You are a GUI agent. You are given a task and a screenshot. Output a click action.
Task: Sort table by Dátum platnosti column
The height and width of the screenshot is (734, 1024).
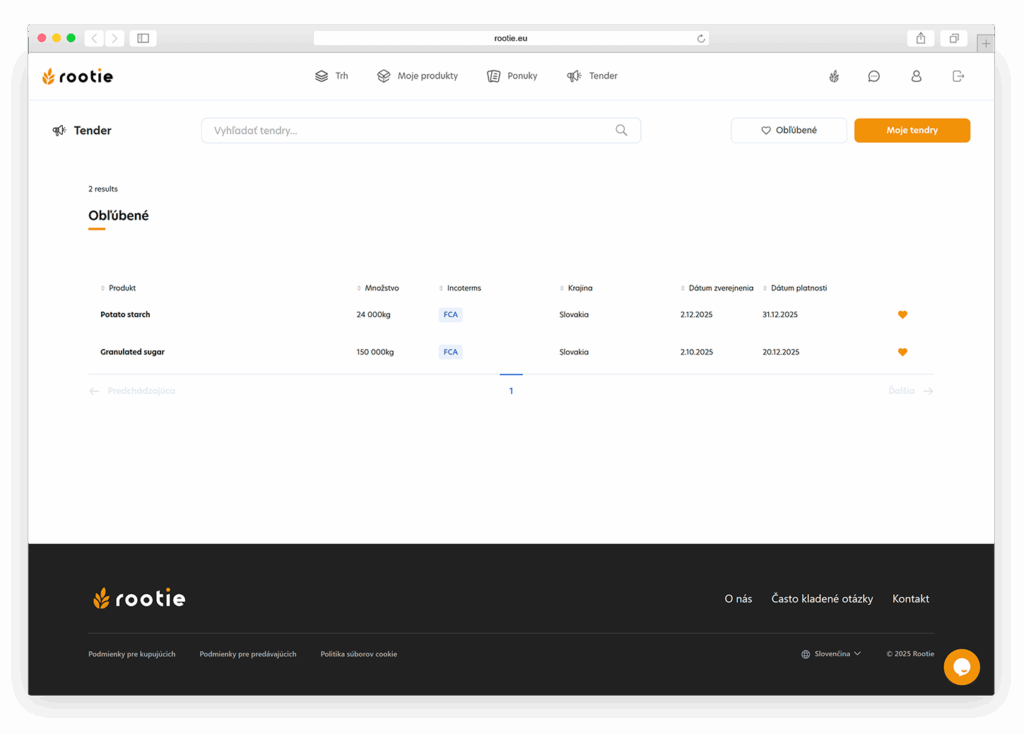(x=798, y=288)
